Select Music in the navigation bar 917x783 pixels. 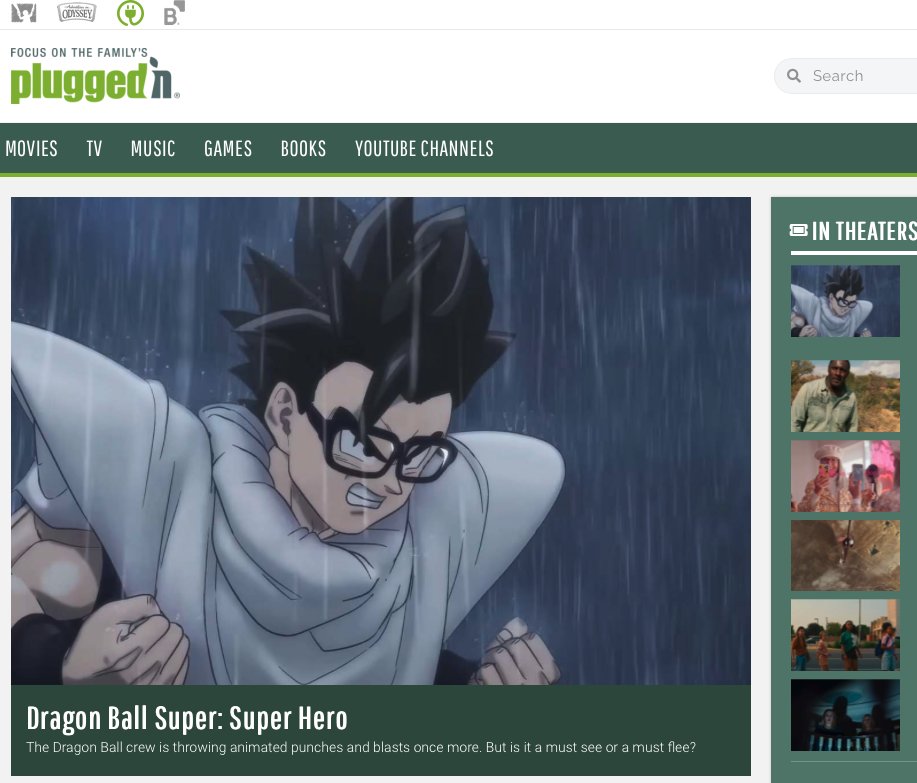coord(153,149)
